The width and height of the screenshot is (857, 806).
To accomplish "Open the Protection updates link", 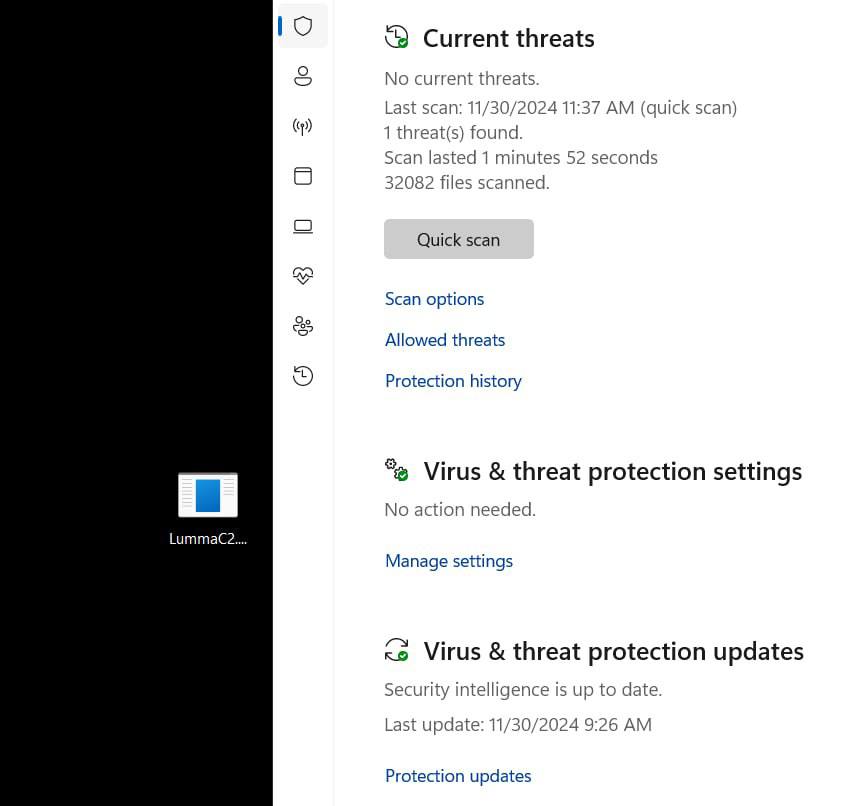I will point(458,776).
